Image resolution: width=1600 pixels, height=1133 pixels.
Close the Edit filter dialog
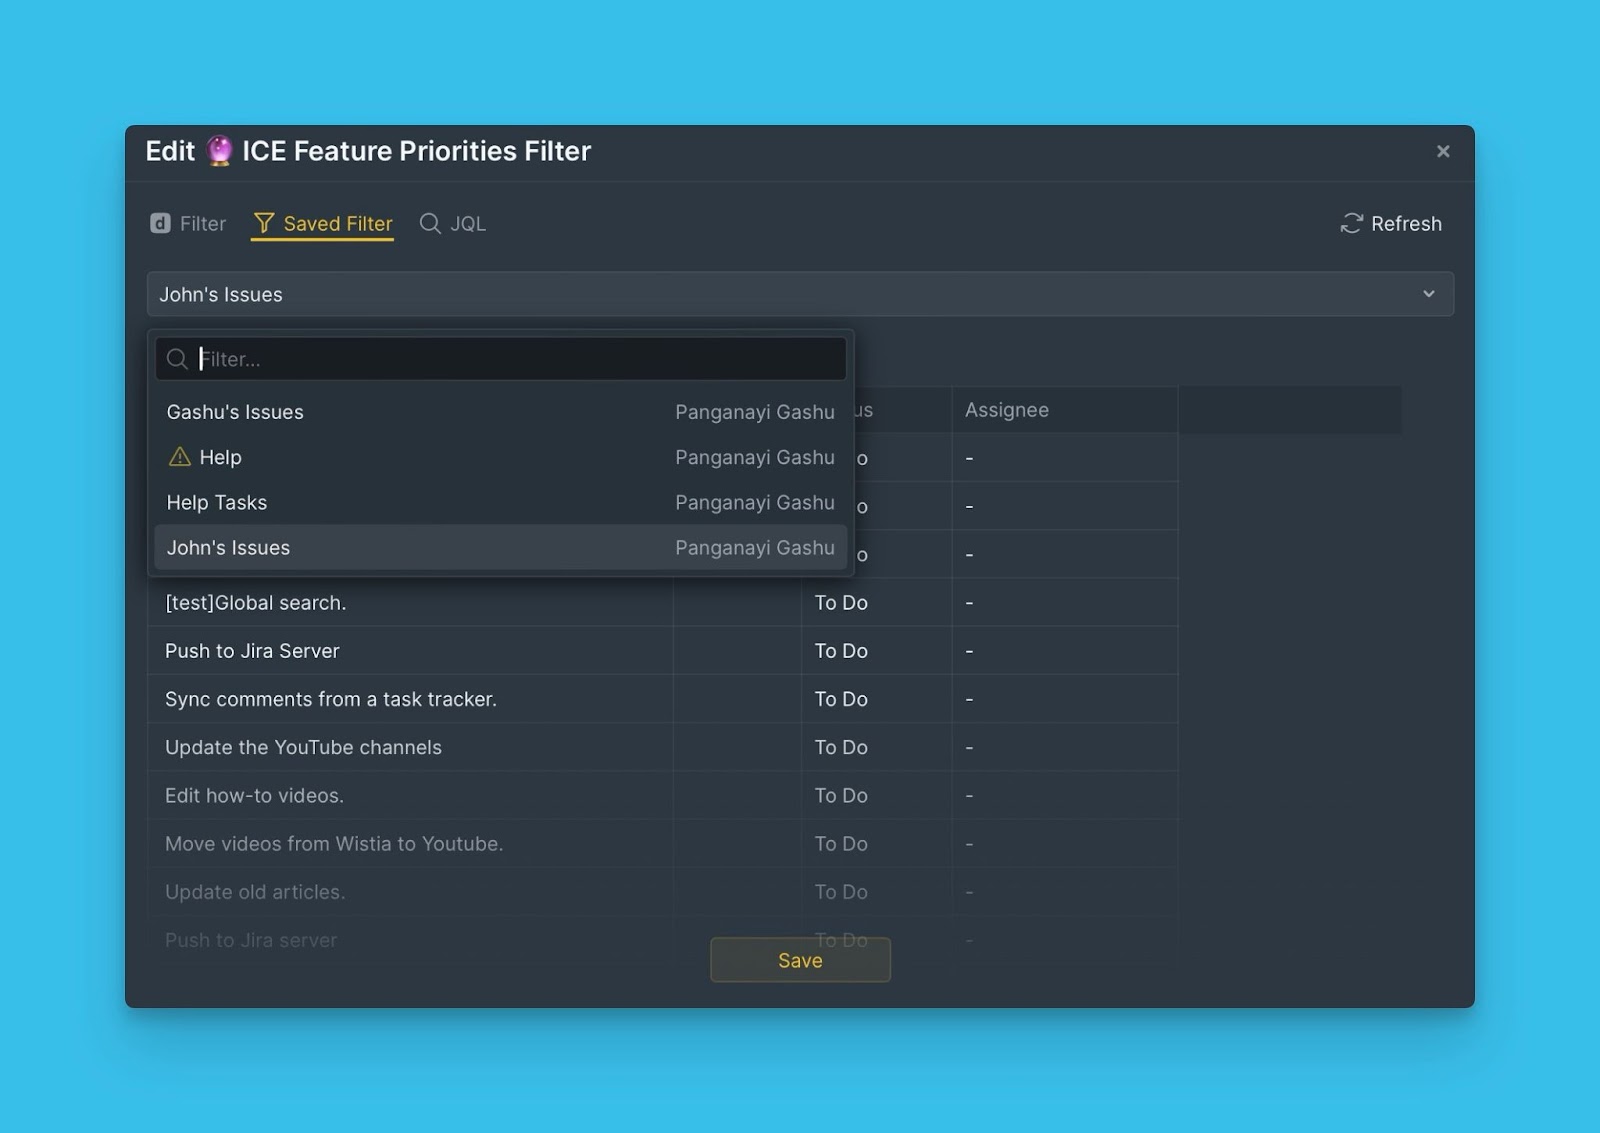pos(1442,151)
